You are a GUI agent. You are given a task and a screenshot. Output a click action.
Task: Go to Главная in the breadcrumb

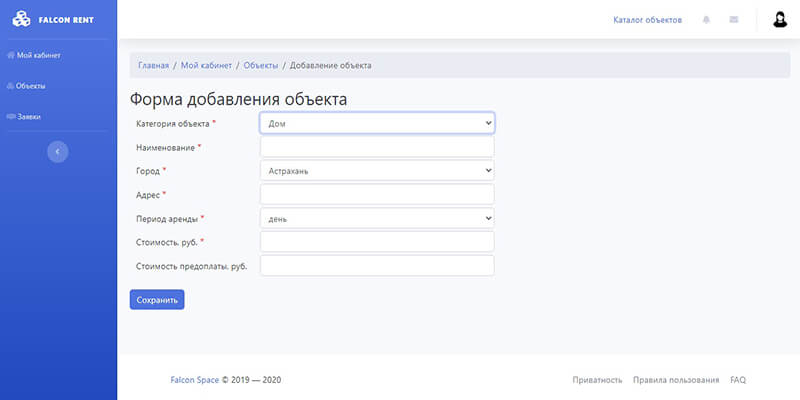point(153,65)
